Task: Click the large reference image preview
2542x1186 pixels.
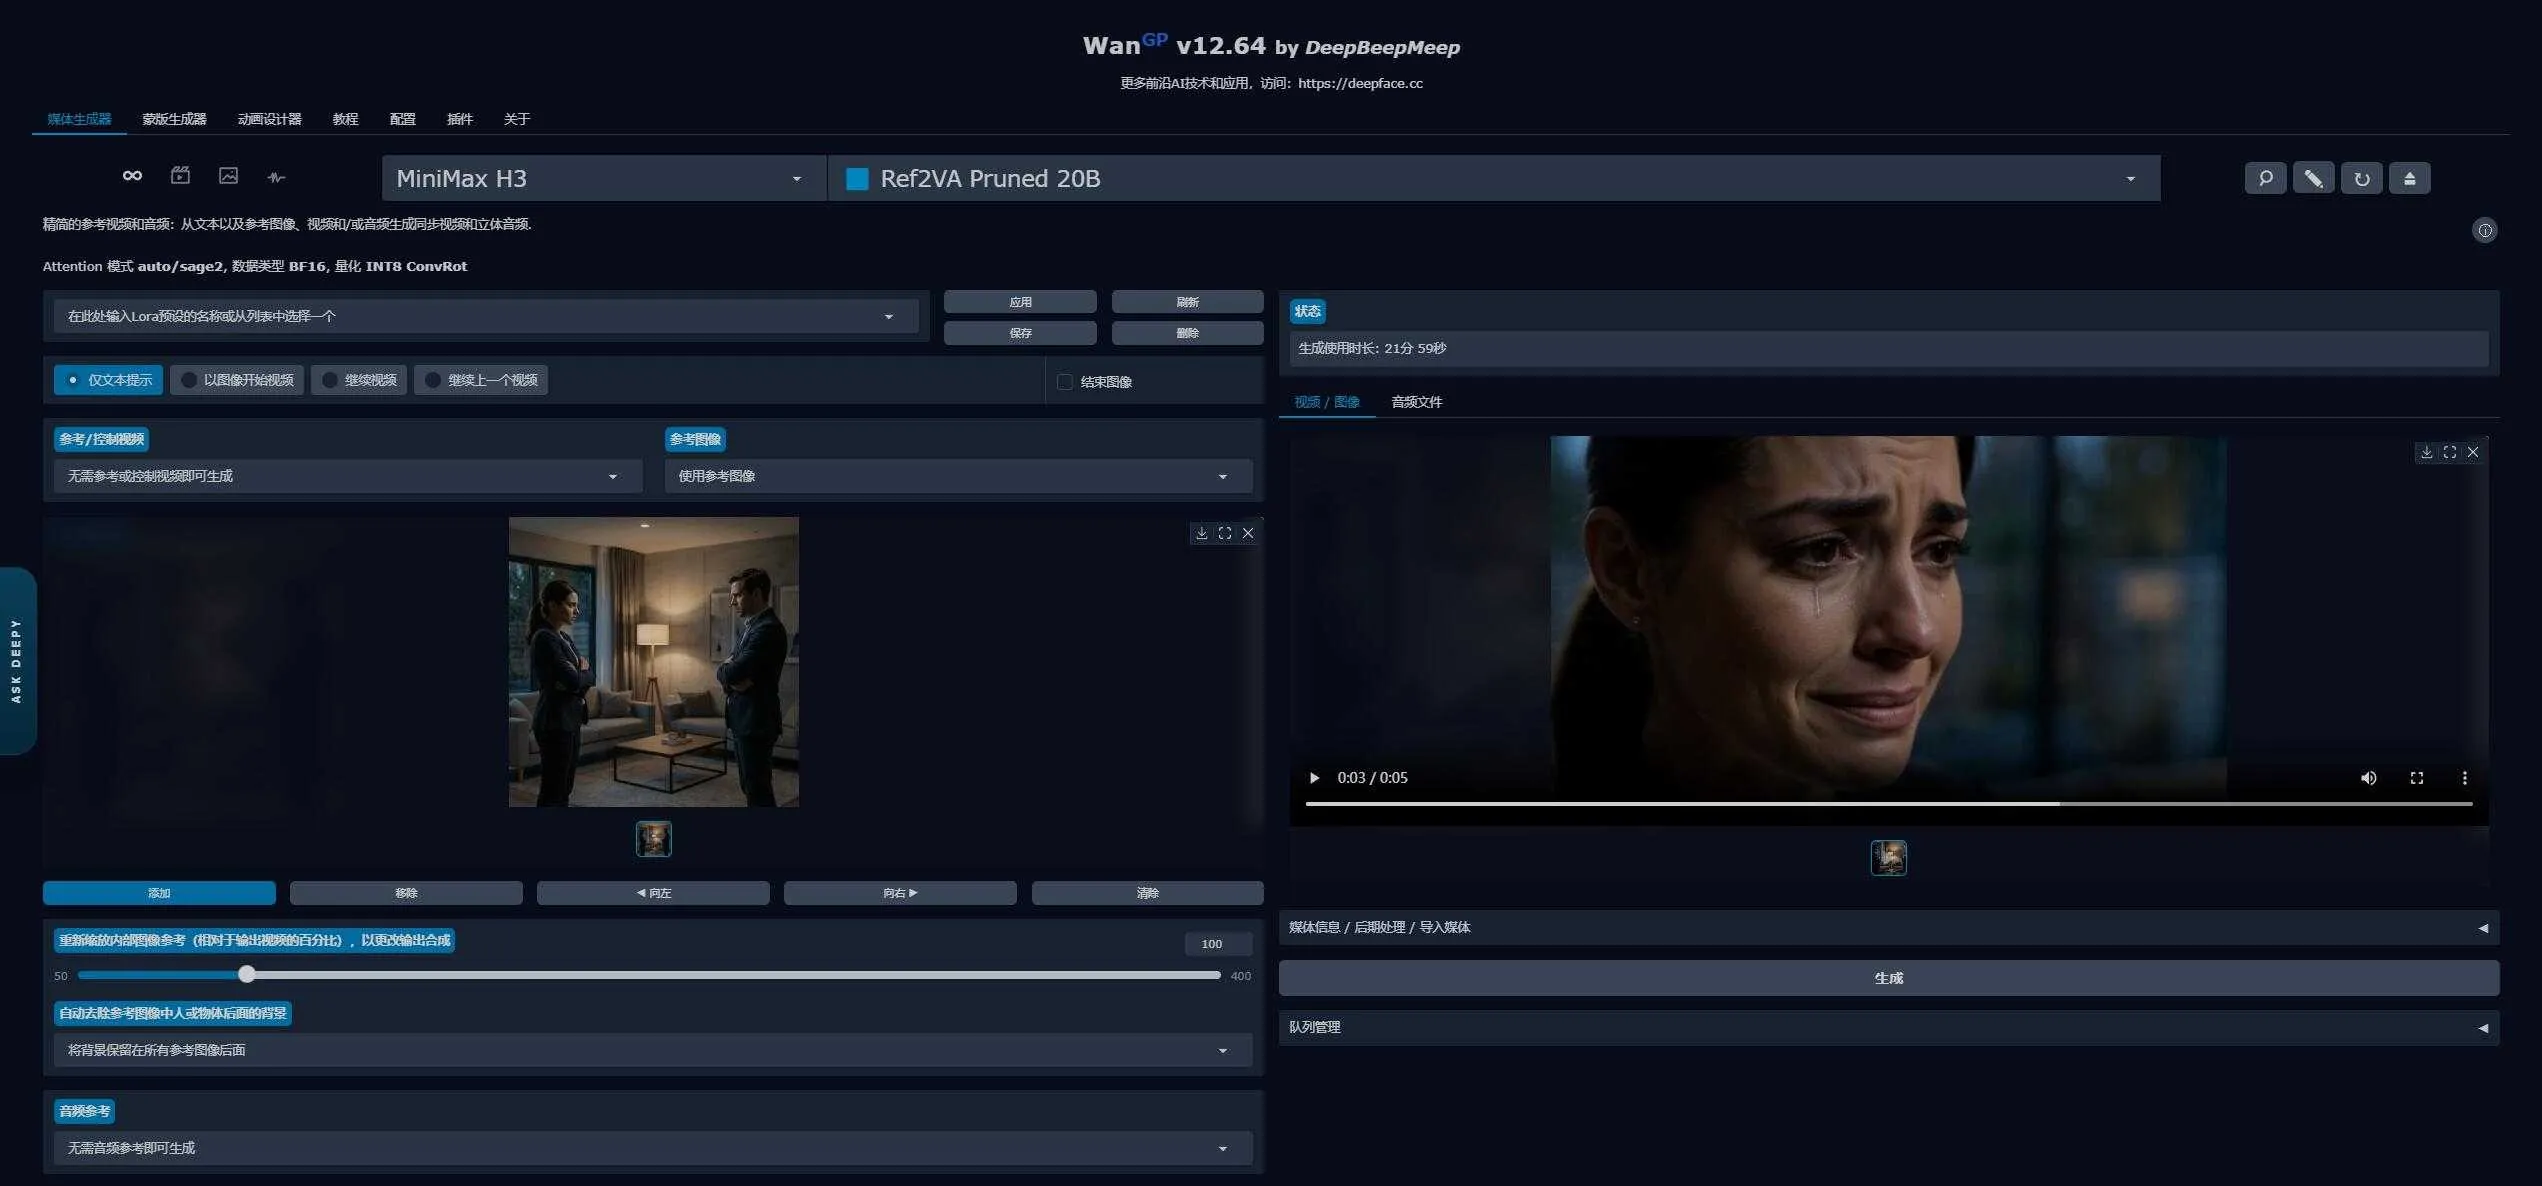Action: (x=654, y=662)
